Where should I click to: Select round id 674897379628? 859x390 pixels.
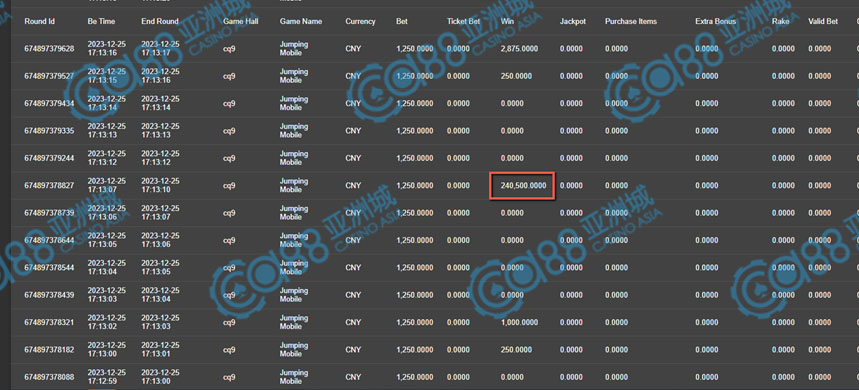[x=49, y=49]
